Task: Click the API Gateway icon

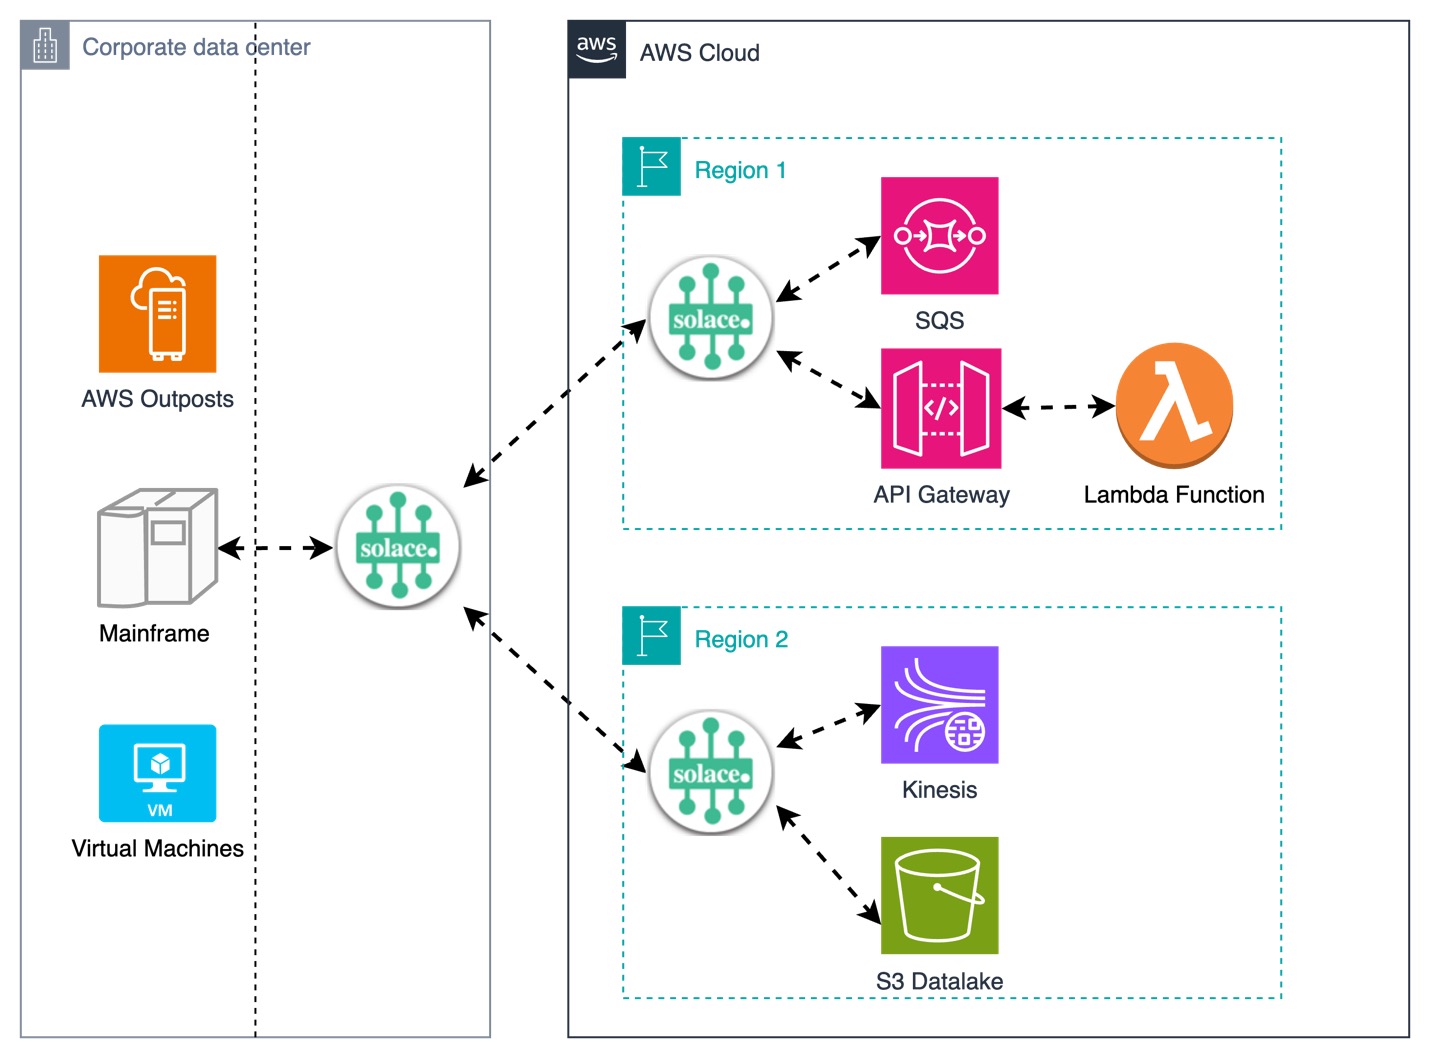Action: (940, 408)
